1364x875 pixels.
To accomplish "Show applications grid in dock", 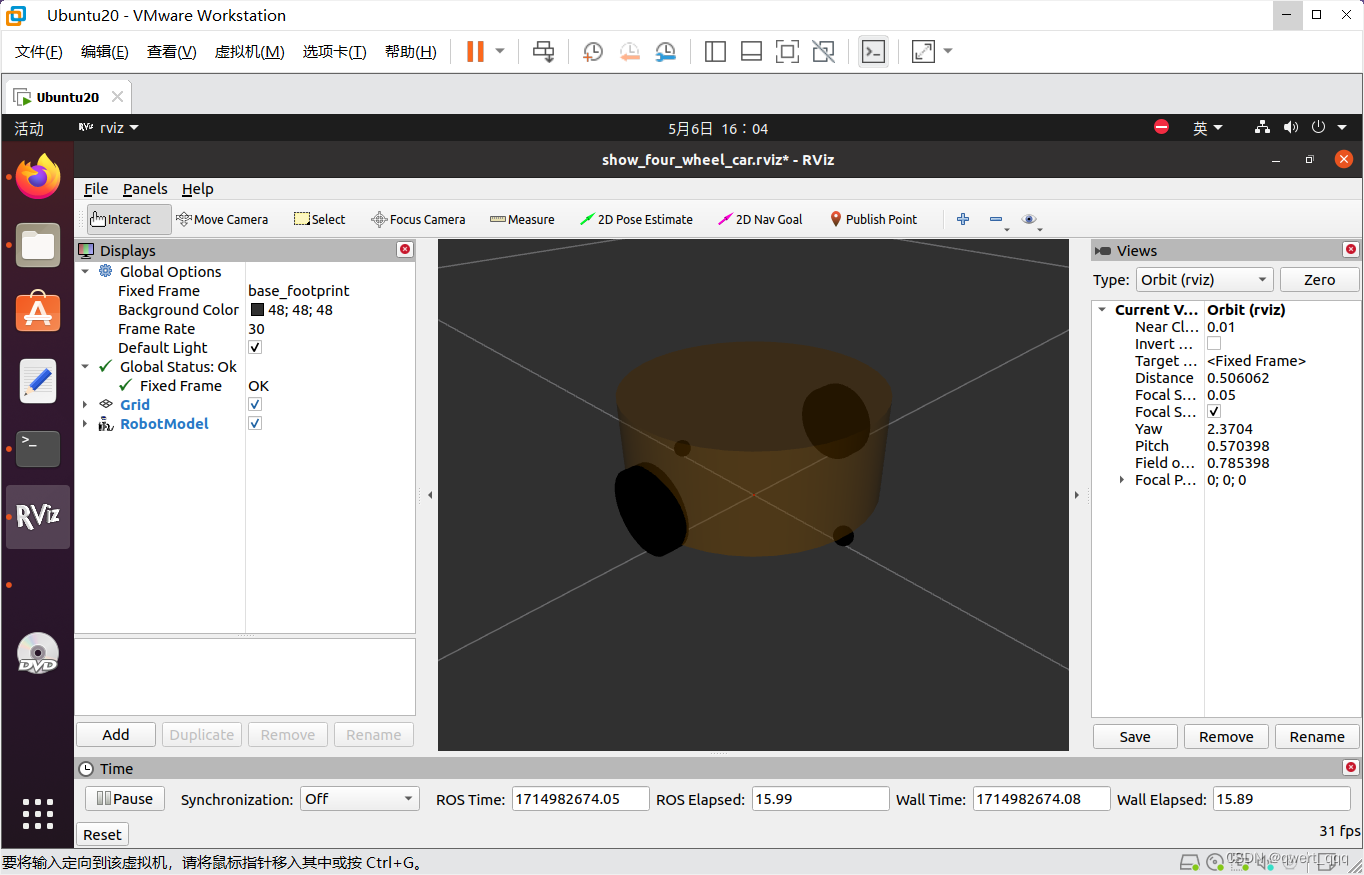I will tap(38, 813).
